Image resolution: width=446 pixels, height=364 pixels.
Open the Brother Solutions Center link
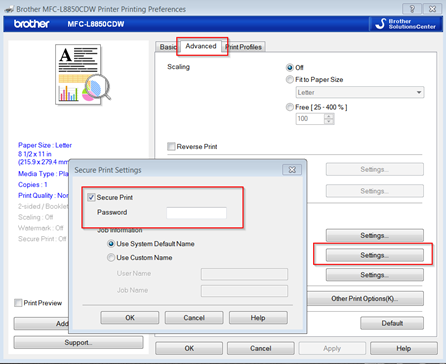(x=405, y=24)
